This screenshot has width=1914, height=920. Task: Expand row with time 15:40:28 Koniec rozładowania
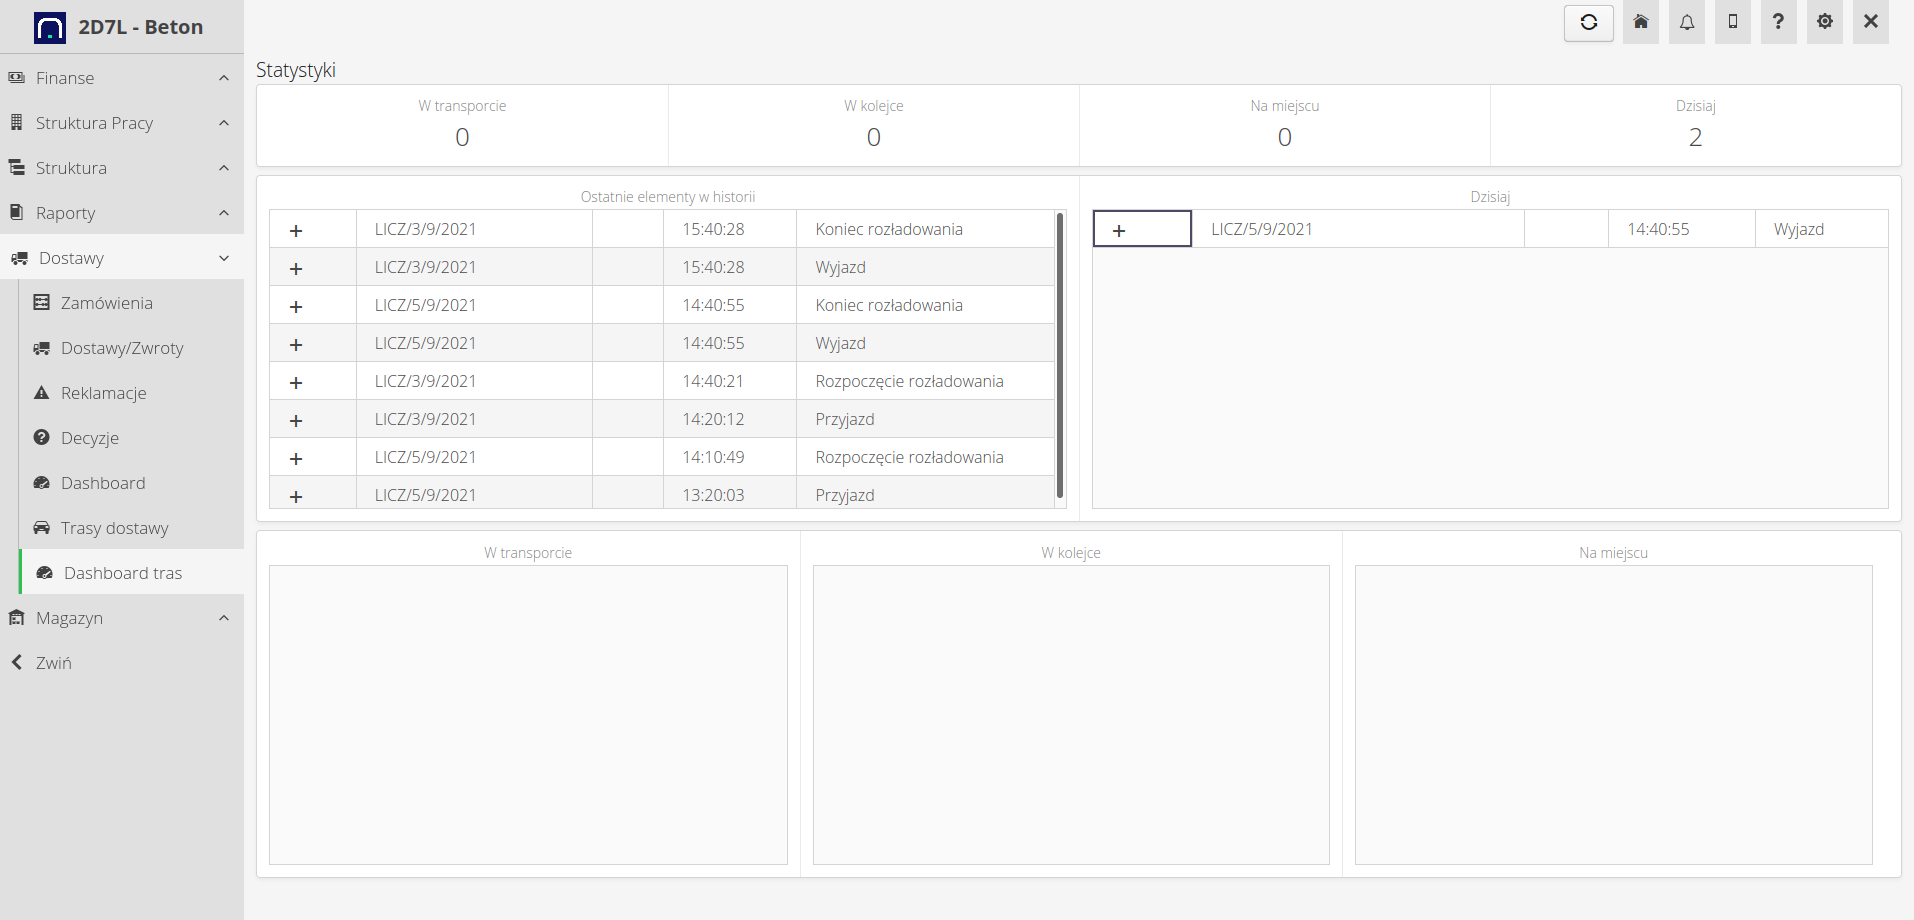pos(296,230)
